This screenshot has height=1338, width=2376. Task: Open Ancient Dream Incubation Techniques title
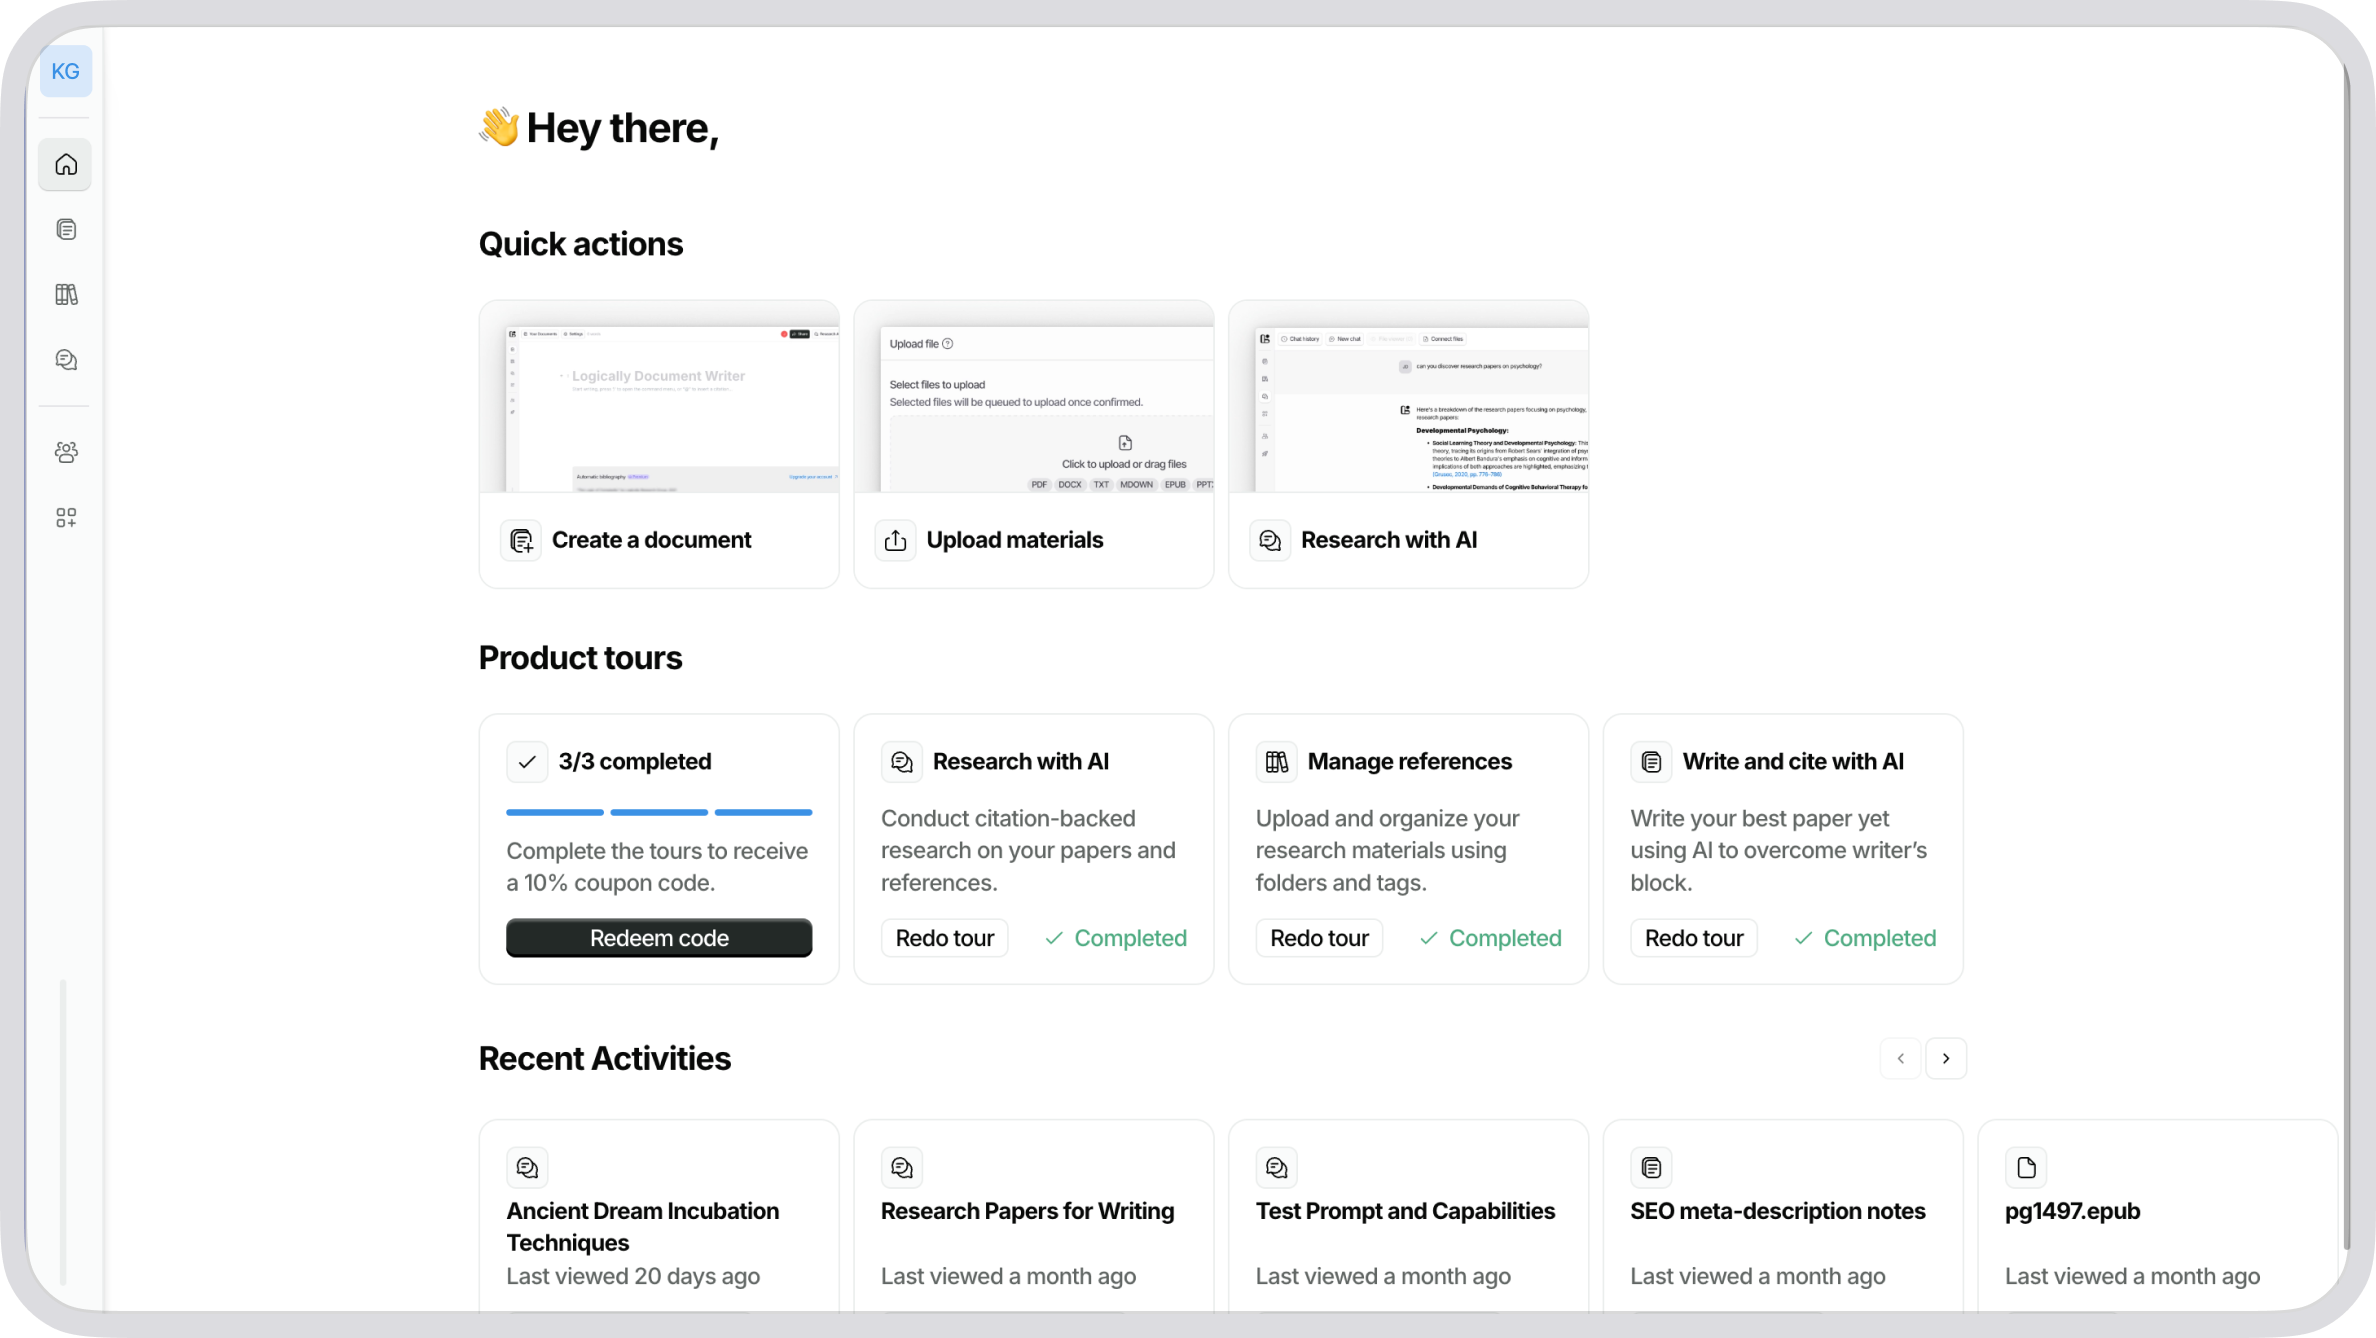tap(642, 1227)
